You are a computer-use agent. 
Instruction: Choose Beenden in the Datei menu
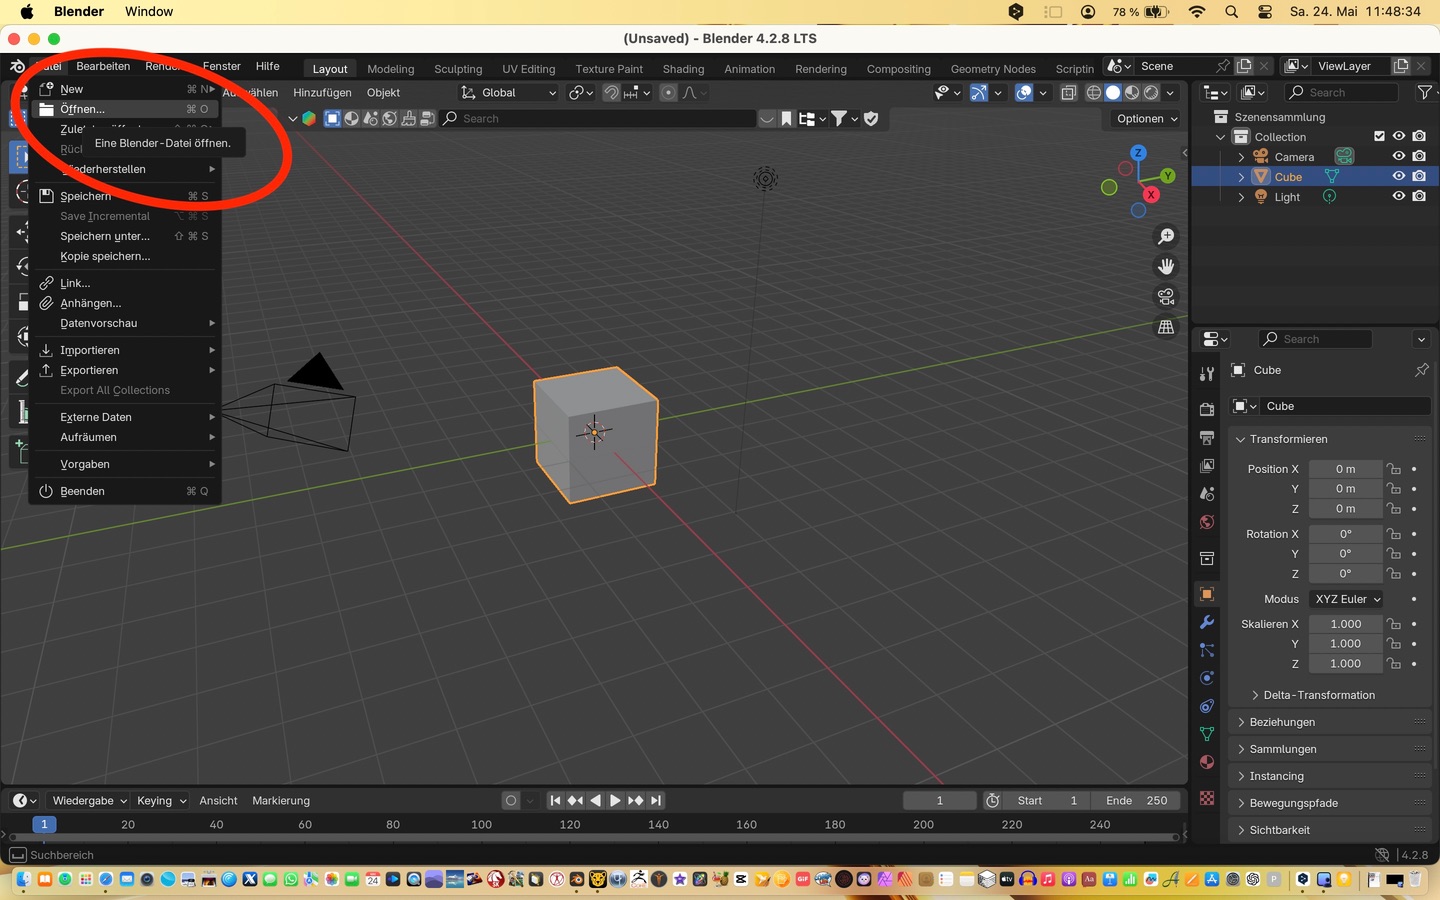(x=125, y=492)
